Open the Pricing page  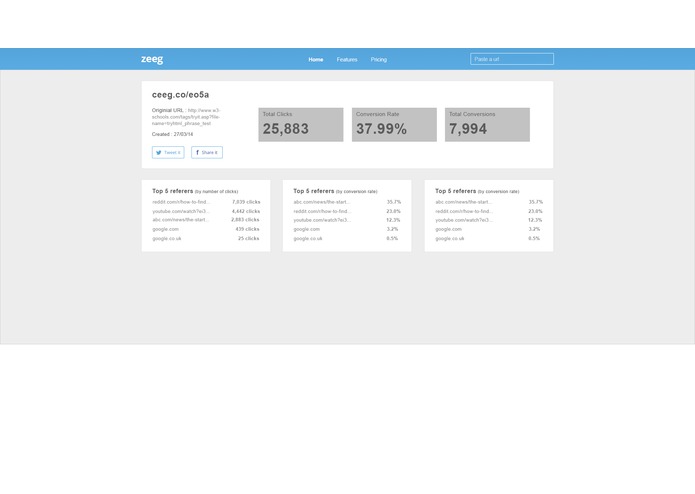(x=379, y=59)
